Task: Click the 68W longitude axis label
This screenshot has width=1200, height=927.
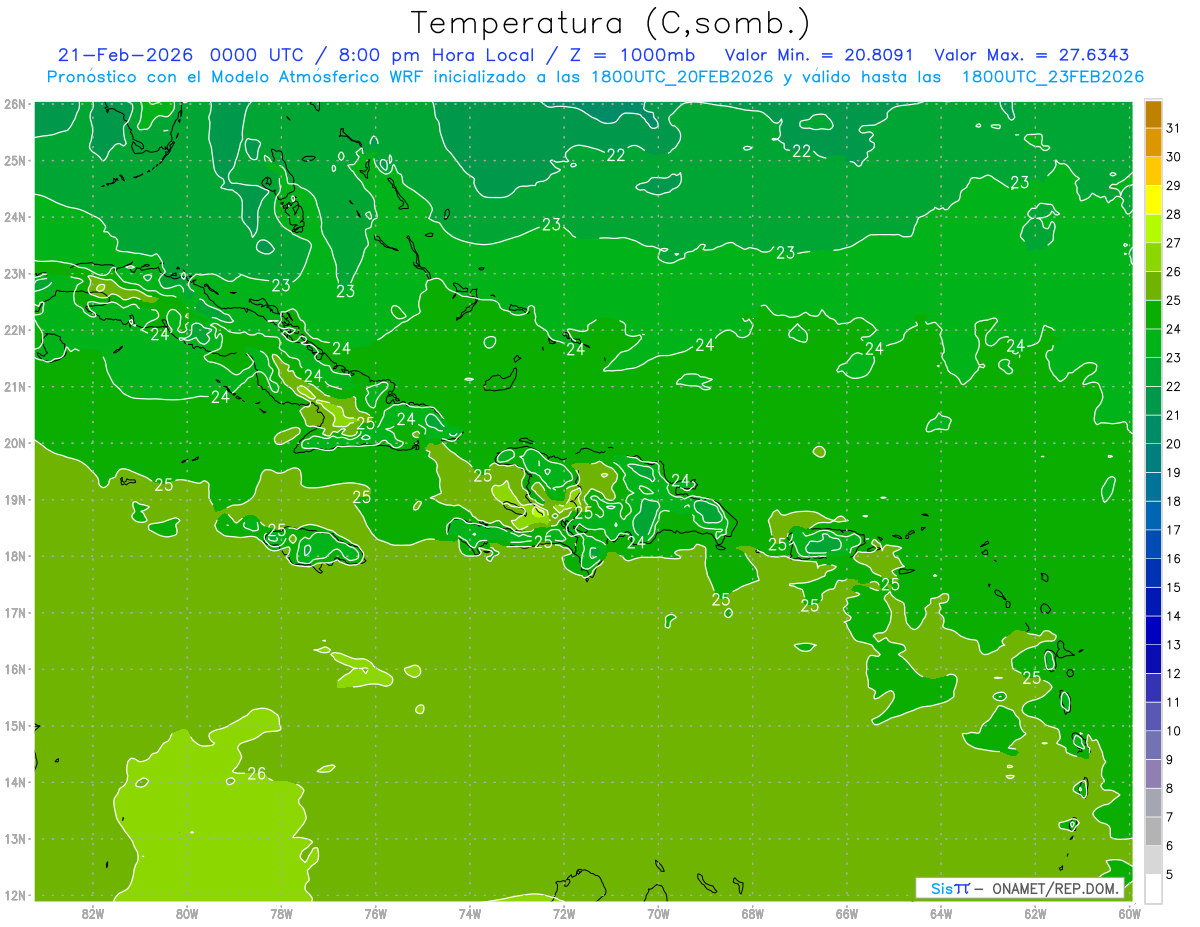Action: (752, 913)
